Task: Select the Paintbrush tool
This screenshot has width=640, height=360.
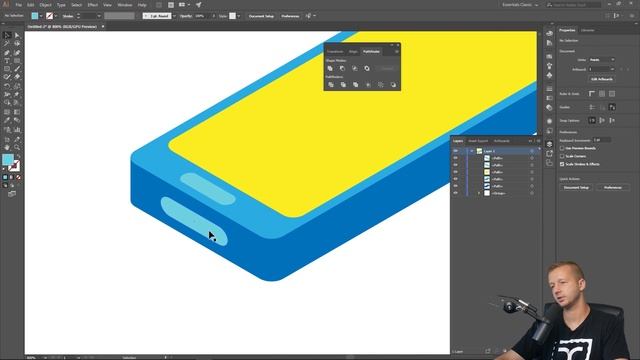Action: click(x=17, y=69)
